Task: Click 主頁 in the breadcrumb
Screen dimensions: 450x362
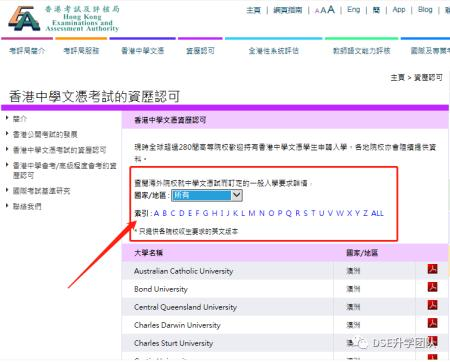Action: point(398,78)
